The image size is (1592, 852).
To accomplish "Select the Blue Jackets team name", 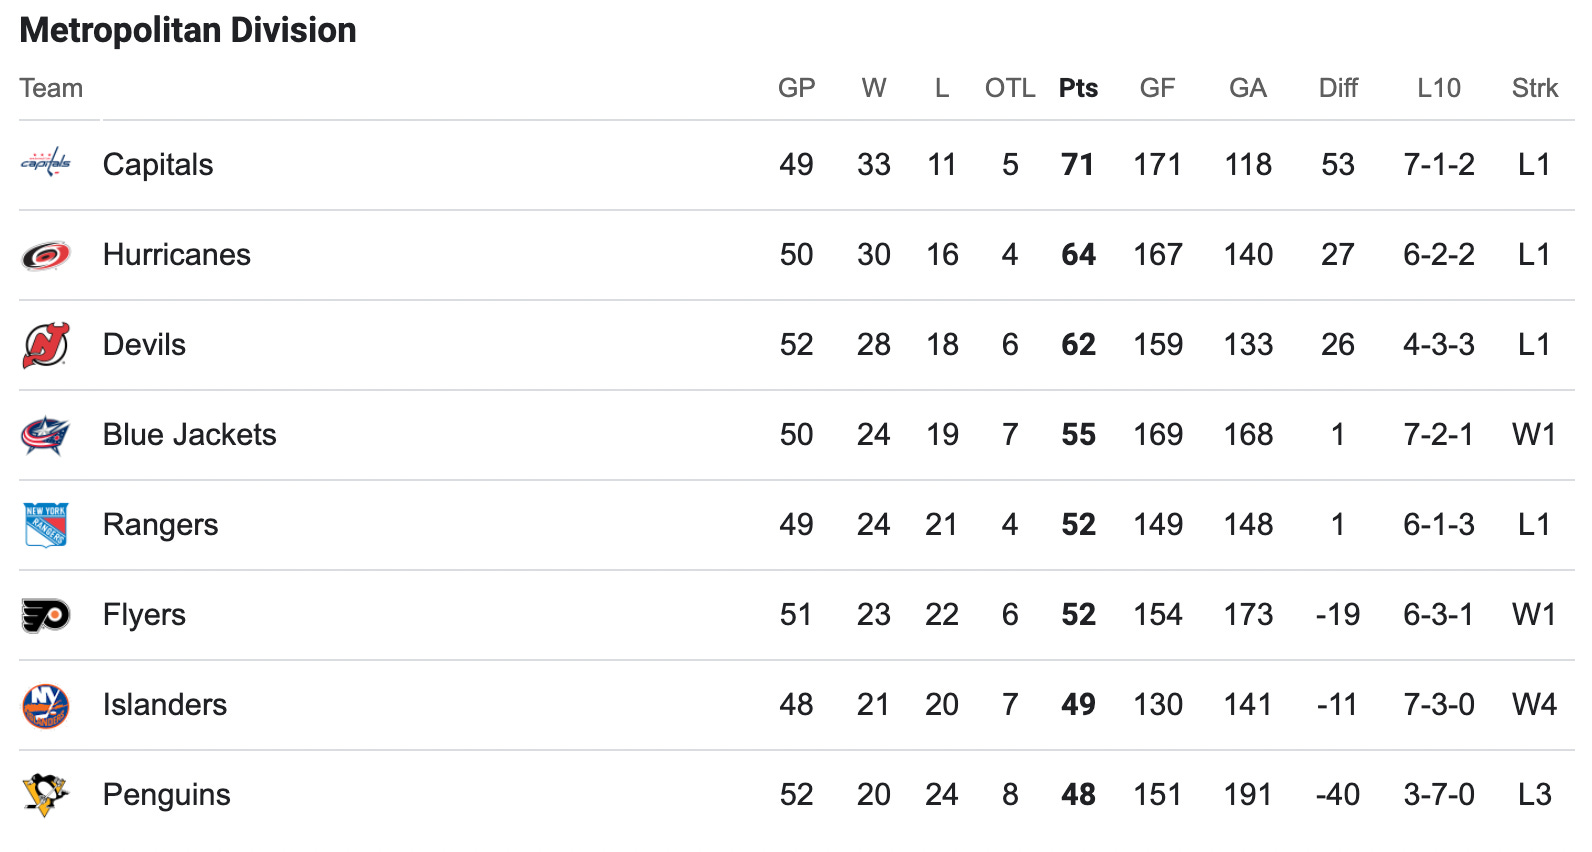I will [x=190, y=435].
